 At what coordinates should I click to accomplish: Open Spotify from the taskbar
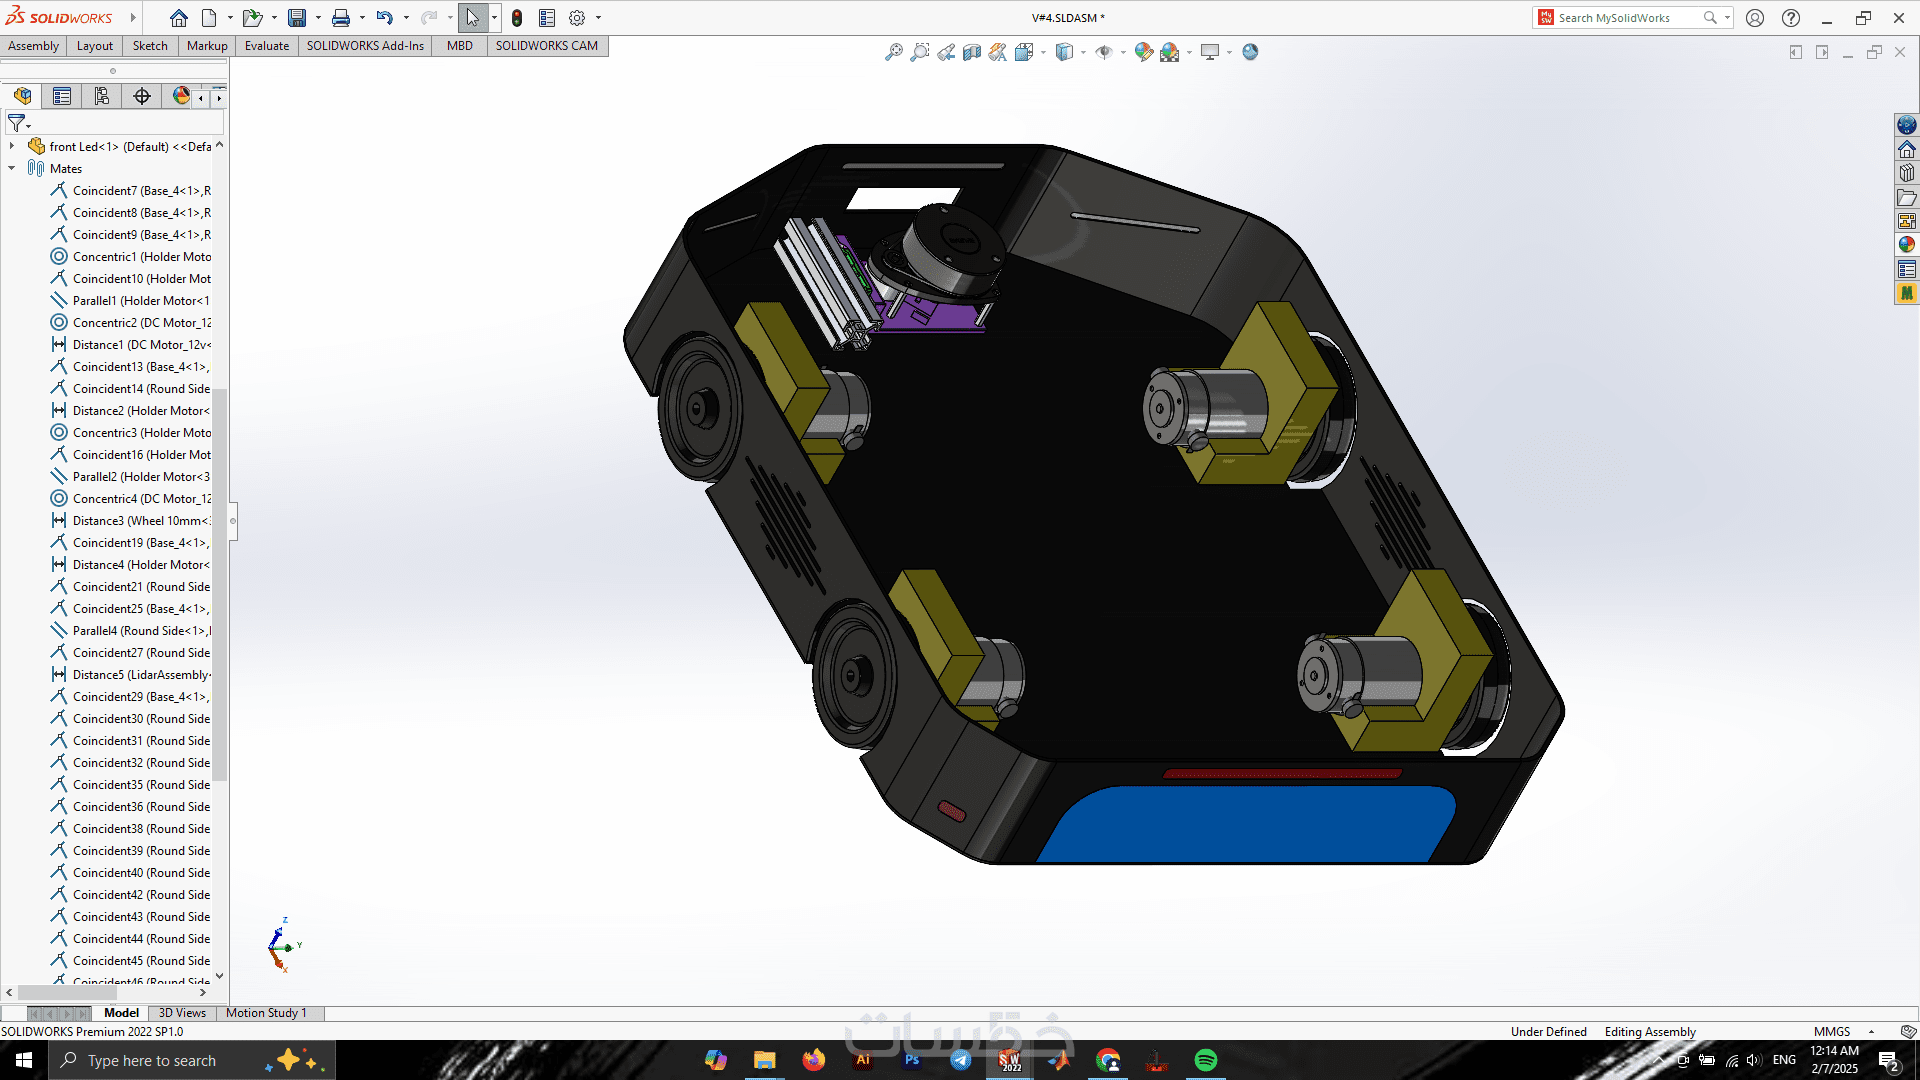point(1205,1060)
